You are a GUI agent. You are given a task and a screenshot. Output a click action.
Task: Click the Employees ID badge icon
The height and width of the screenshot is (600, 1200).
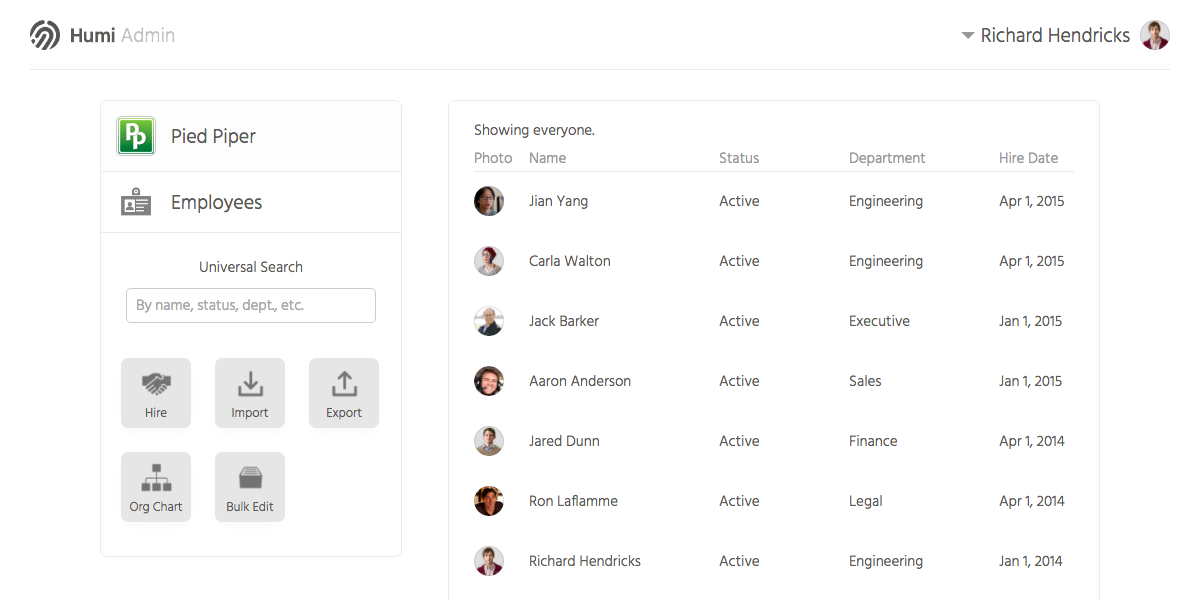(136, 202)
